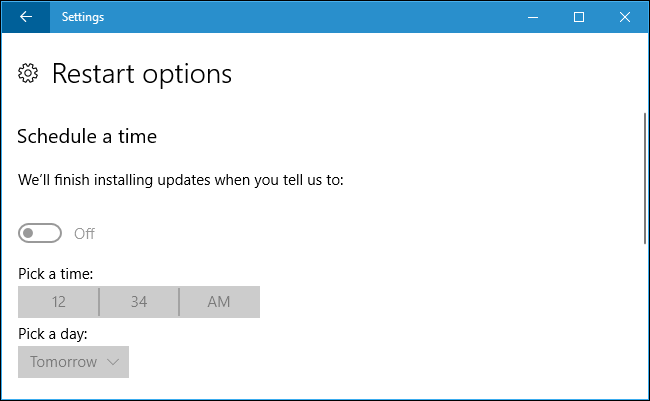
Task: Click the vertical scrollbar on the right edge
Action: click(x=645, y=180)
